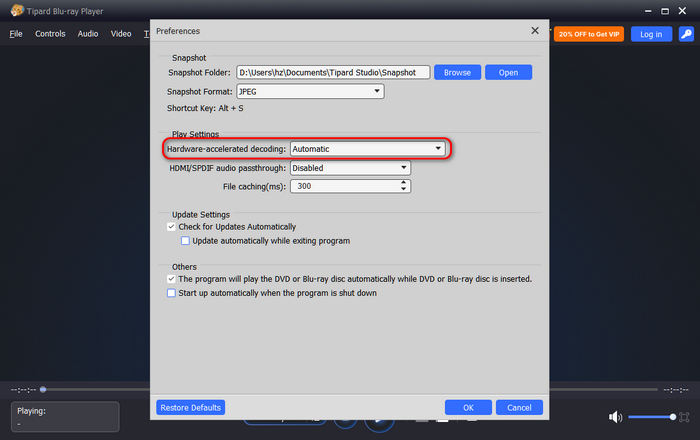The height and width of the screenshot is (440, 700).
Task: Click 20% OFF to Get VIP banner
Action: [x=589, y=34]
